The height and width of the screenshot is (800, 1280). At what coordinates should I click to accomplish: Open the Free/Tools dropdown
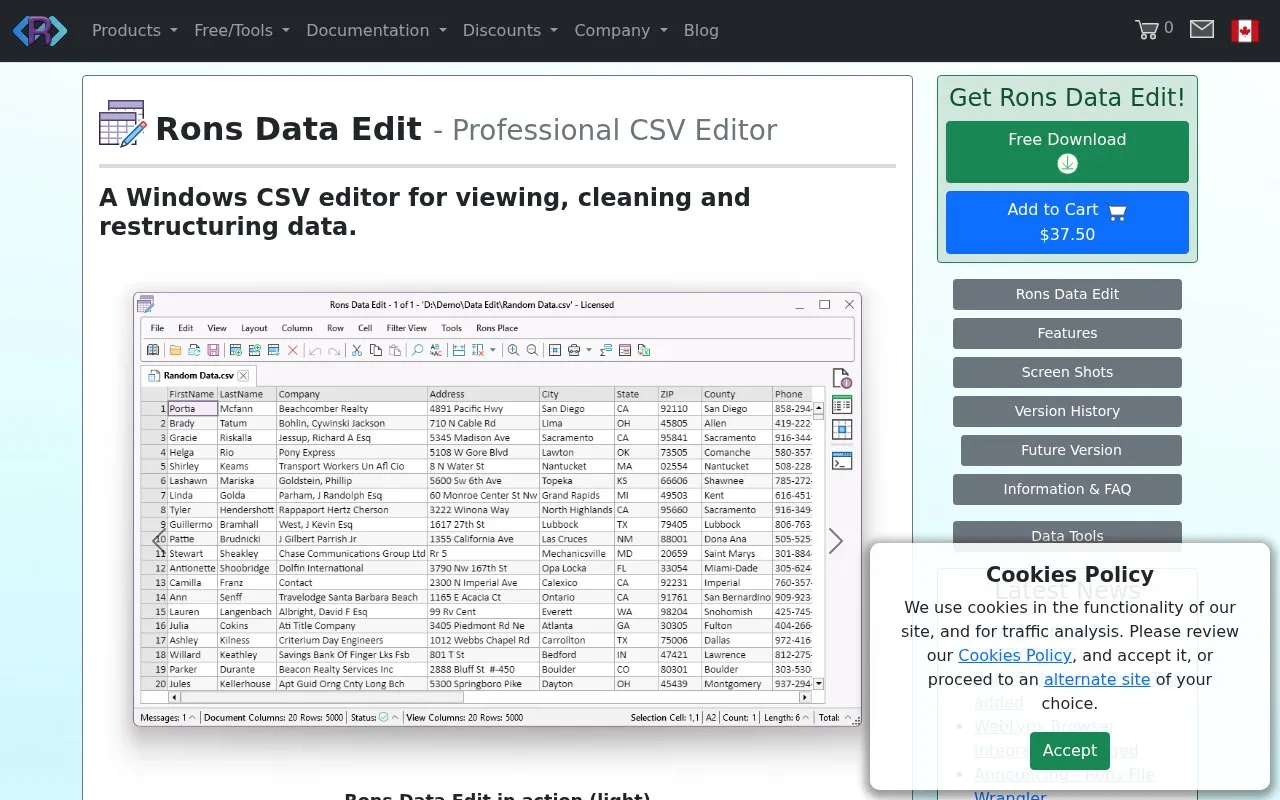[x=242, y=30]
